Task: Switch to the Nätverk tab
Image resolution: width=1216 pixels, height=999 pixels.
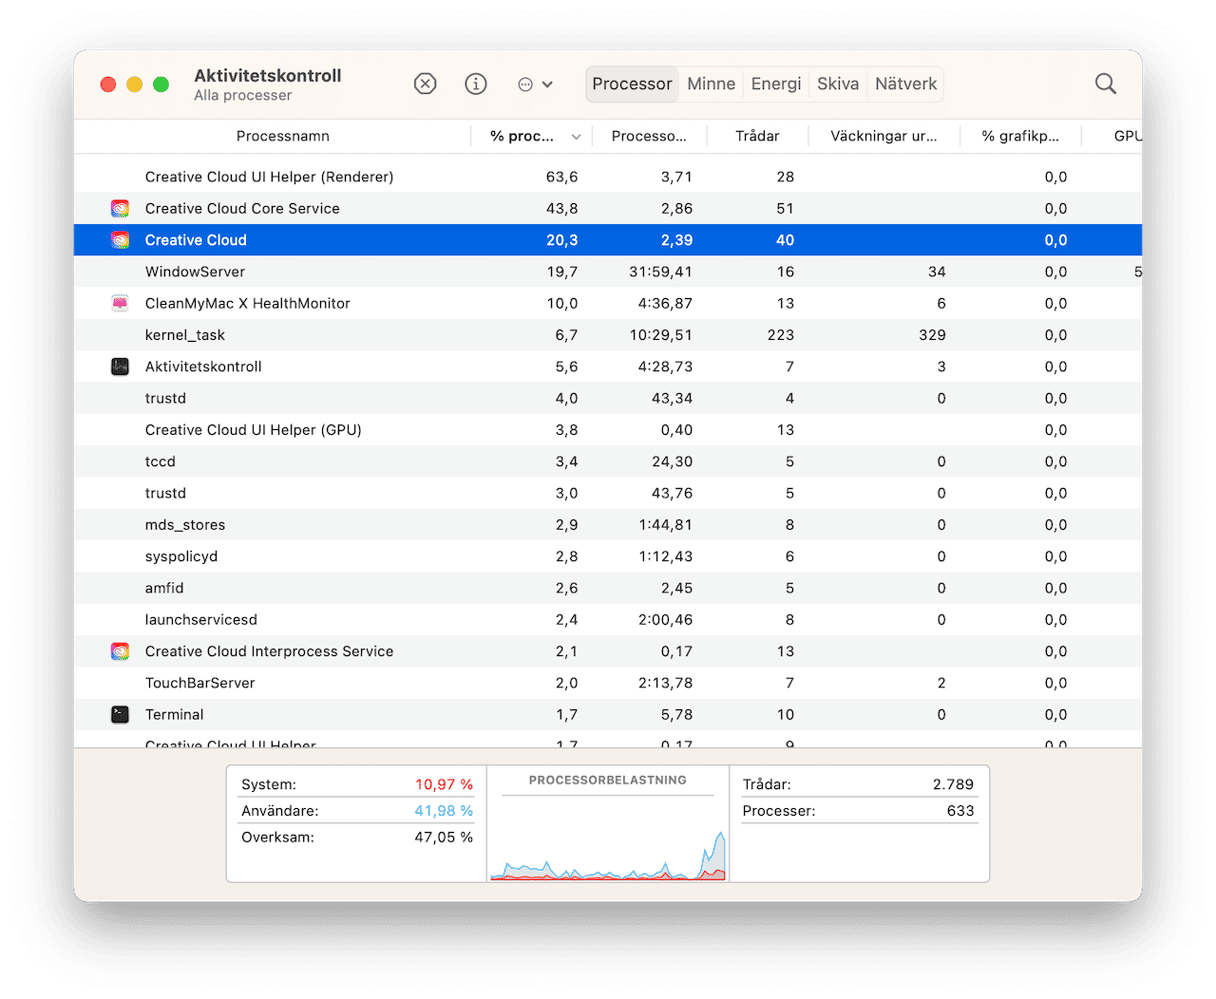Action: click(x=906, y=84)
